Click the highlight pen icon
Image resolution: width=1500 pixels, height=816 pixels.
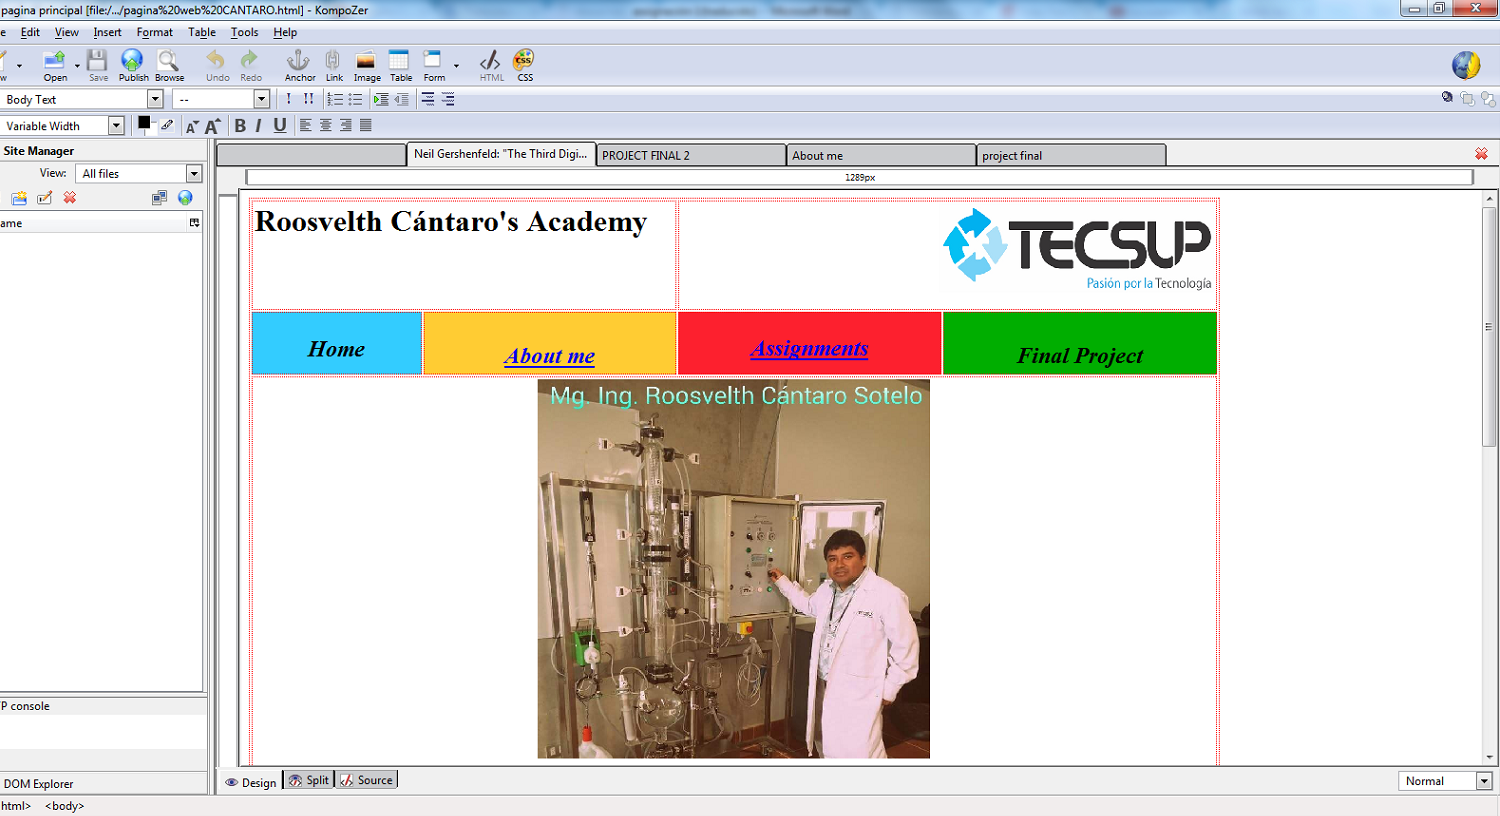pyautogui.click(x=167, y=125)
